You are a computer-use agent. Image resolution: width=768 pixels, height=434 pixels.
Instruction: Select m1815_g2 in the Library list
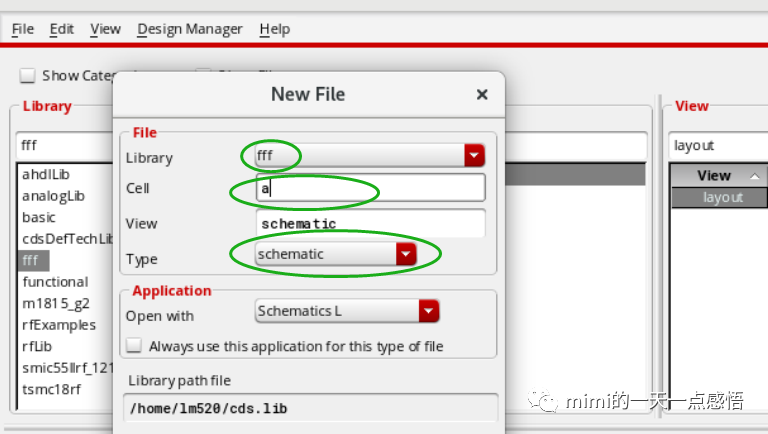[56, 304]
